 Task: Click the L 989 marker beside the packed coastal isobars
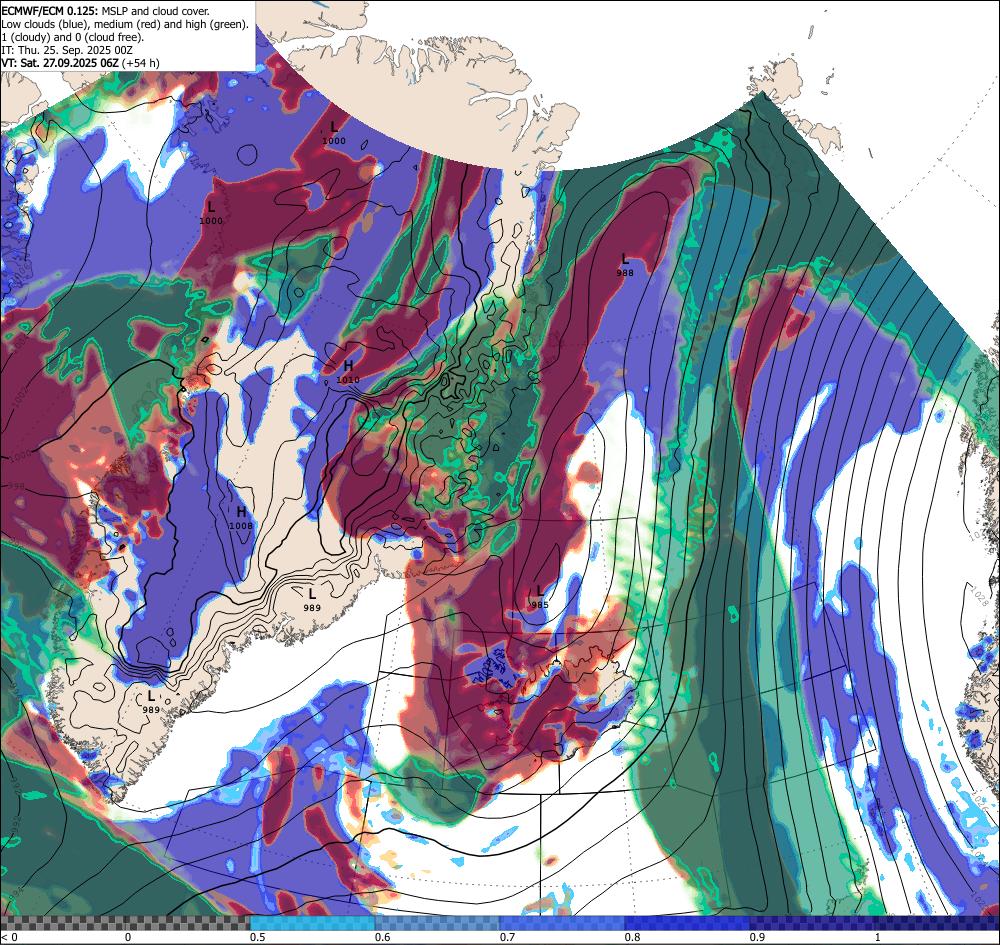click(312, 600)
